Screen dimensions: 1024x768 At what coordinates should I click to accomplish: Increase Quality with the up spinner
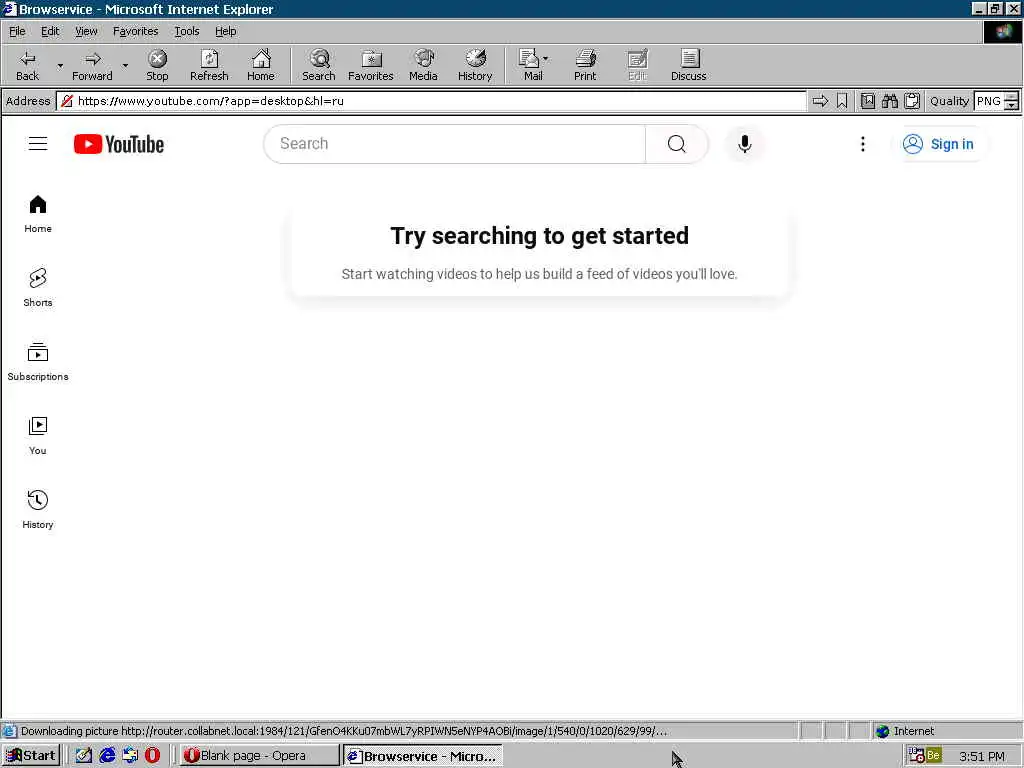pyautogui.click(x=1011, y=97)
